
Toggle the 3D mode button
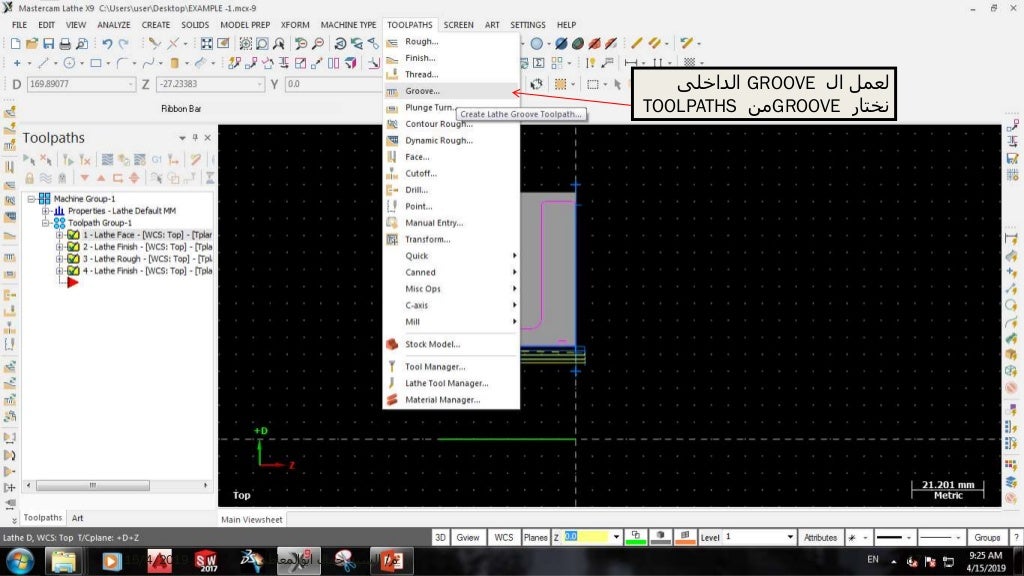click(440, 537)
